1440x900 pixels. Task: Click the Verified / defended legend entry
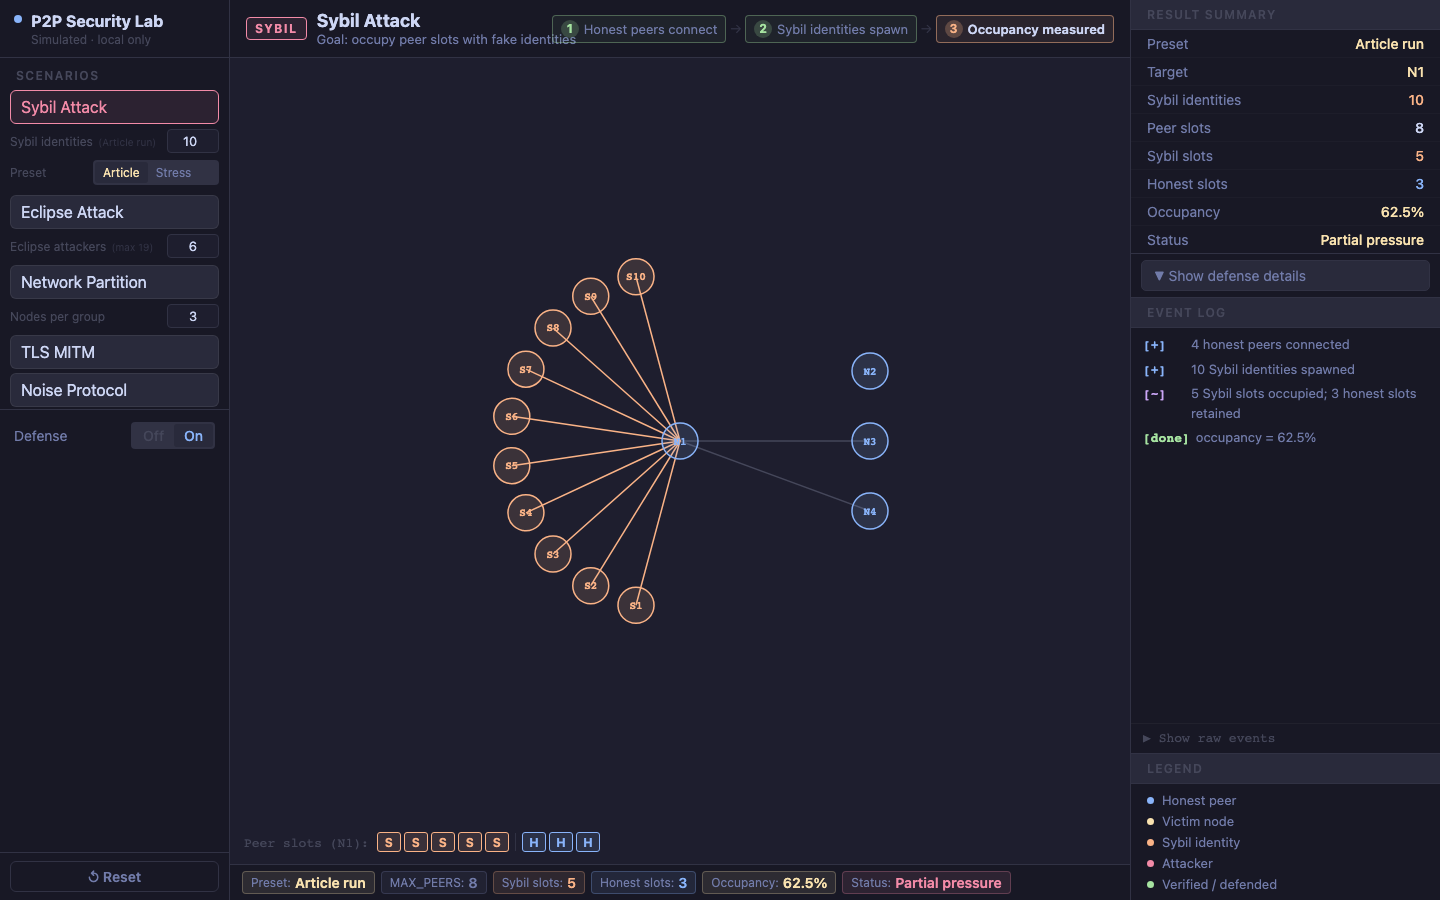(1211, 885)
